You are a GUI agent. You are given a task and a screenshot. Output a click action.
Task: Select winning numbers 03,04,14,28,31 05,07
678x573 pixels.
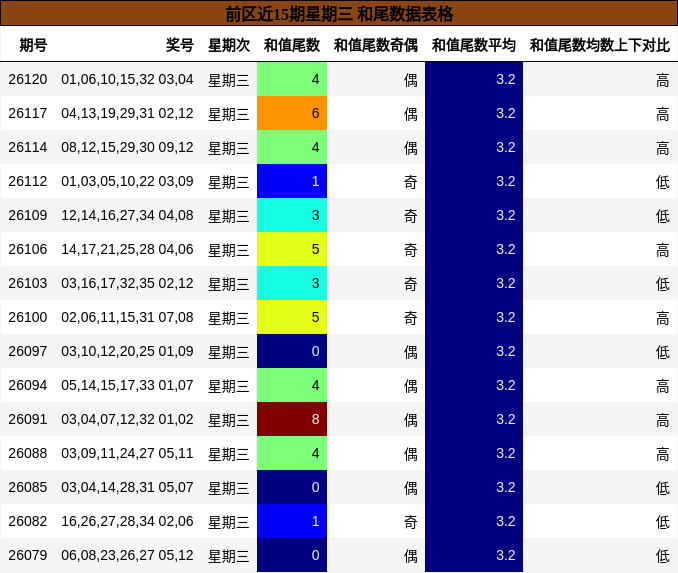coord(127,487)
